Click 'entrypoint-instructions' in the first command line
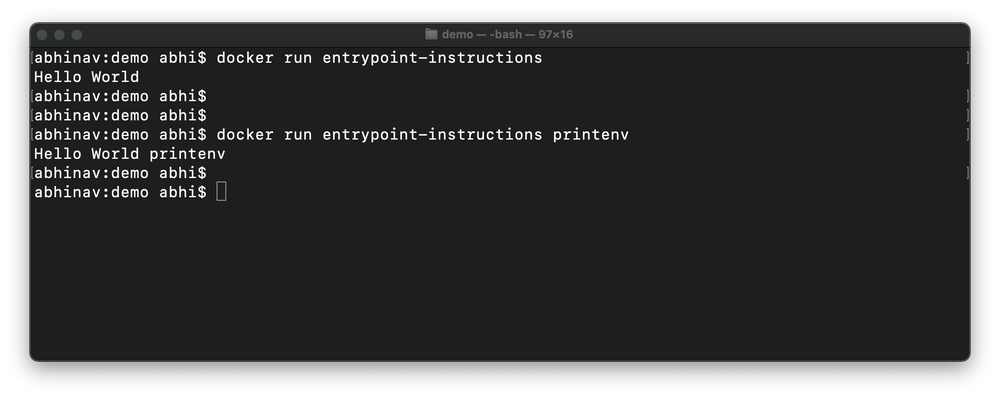 coord(432,58)
